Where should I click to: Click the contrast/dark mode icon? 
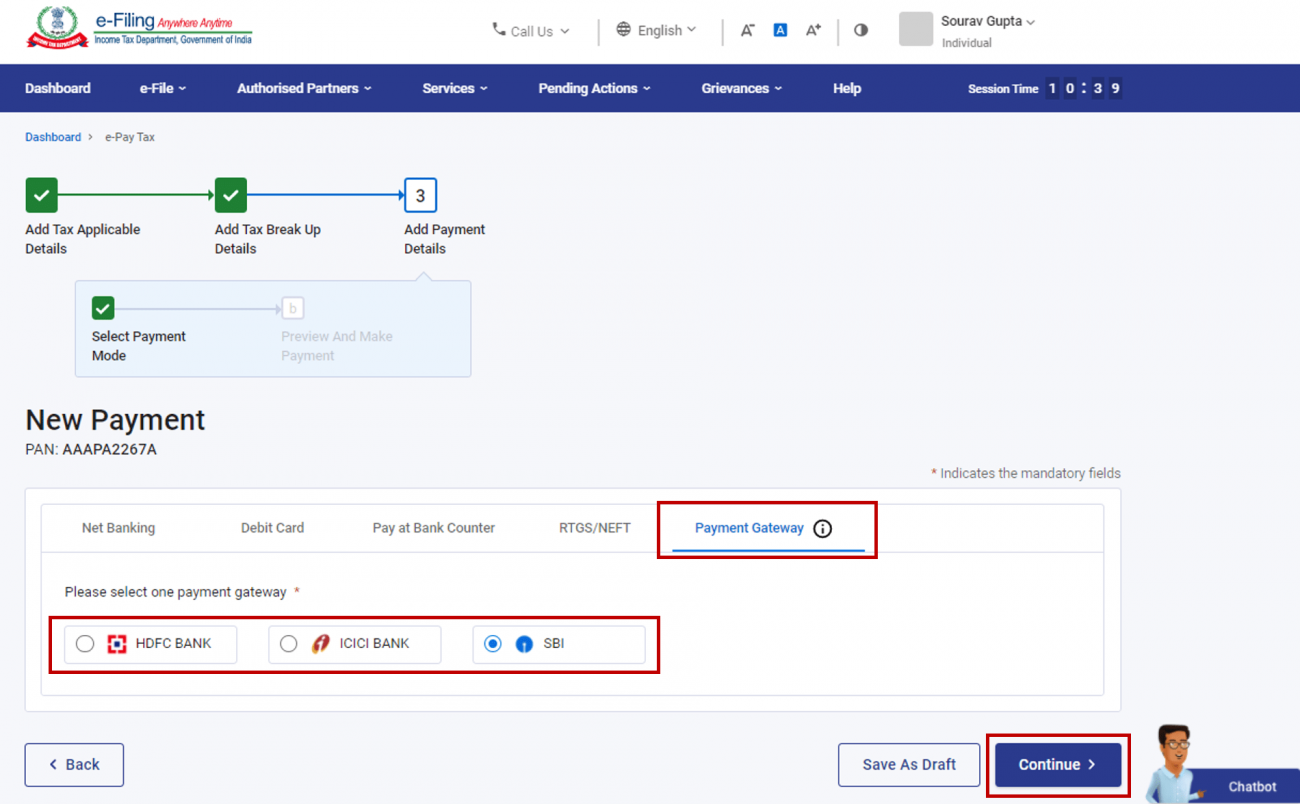pos(861,30)
